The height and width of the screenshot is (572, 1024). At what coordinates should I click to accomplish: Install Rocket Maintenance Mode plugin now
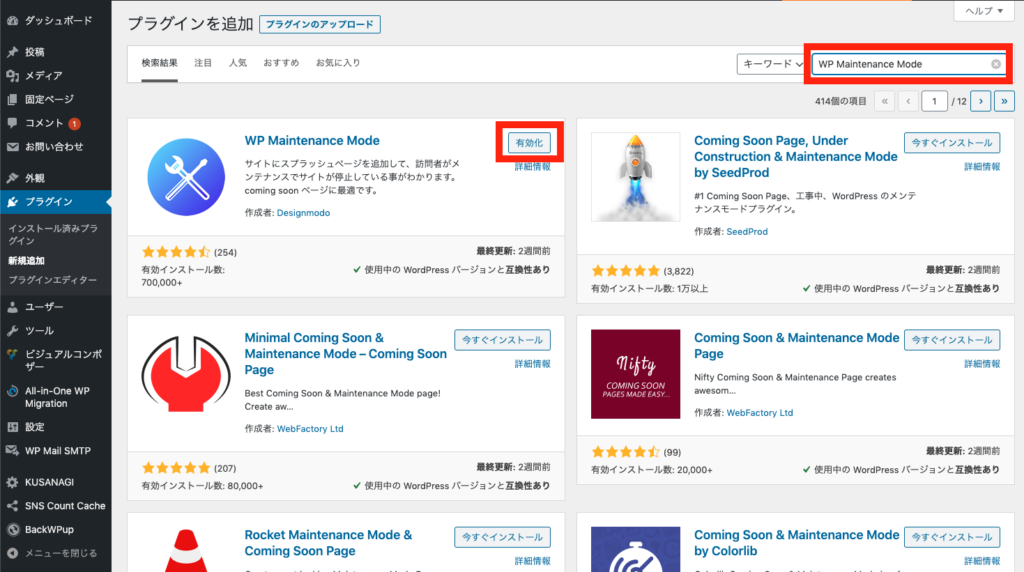coord(502,537)
